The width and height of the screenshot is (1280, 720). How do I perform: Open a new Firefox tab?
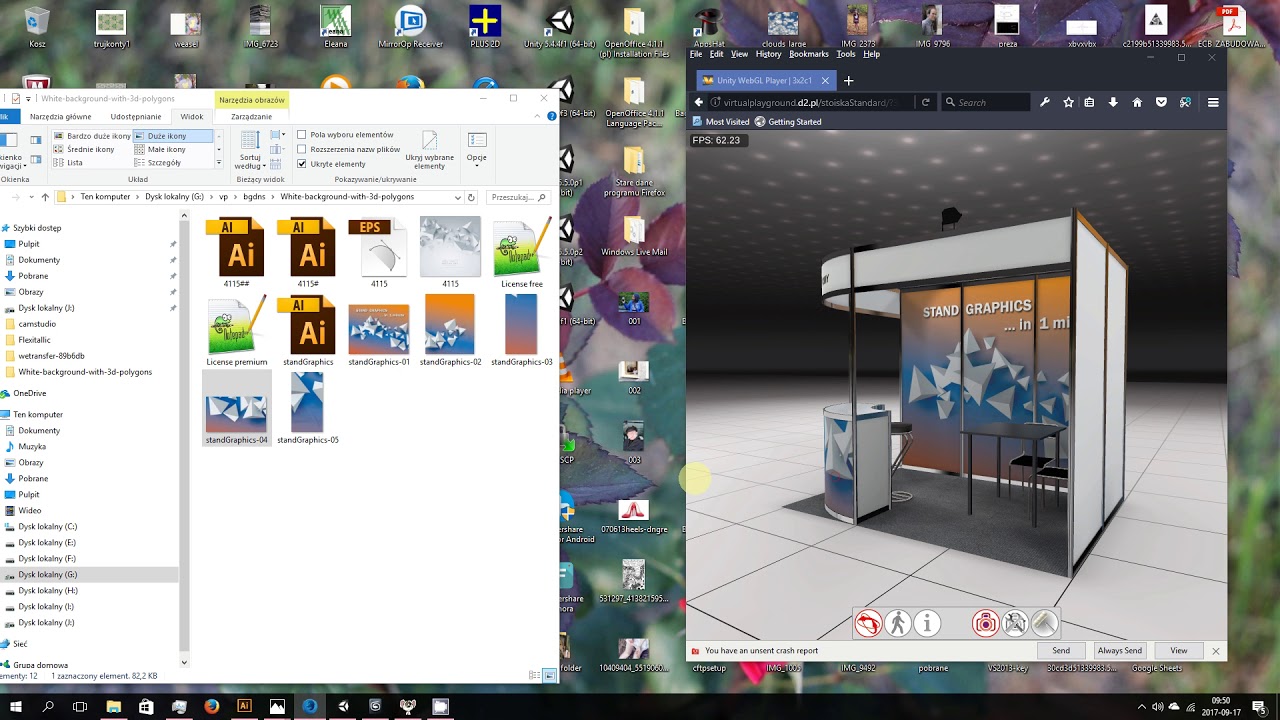849,80
